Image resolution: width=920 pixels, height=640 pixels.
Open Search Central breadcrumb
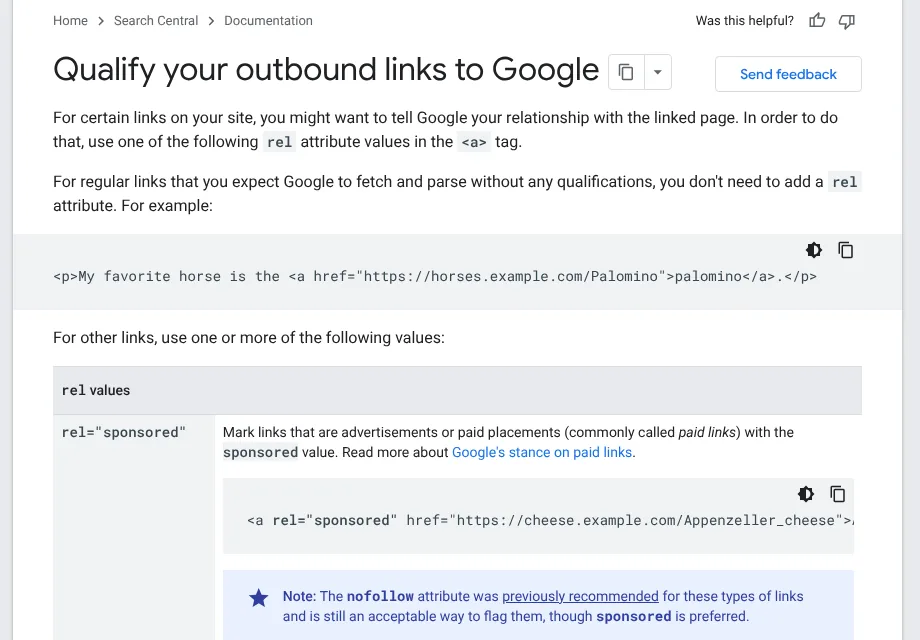(x=155, y=21)
